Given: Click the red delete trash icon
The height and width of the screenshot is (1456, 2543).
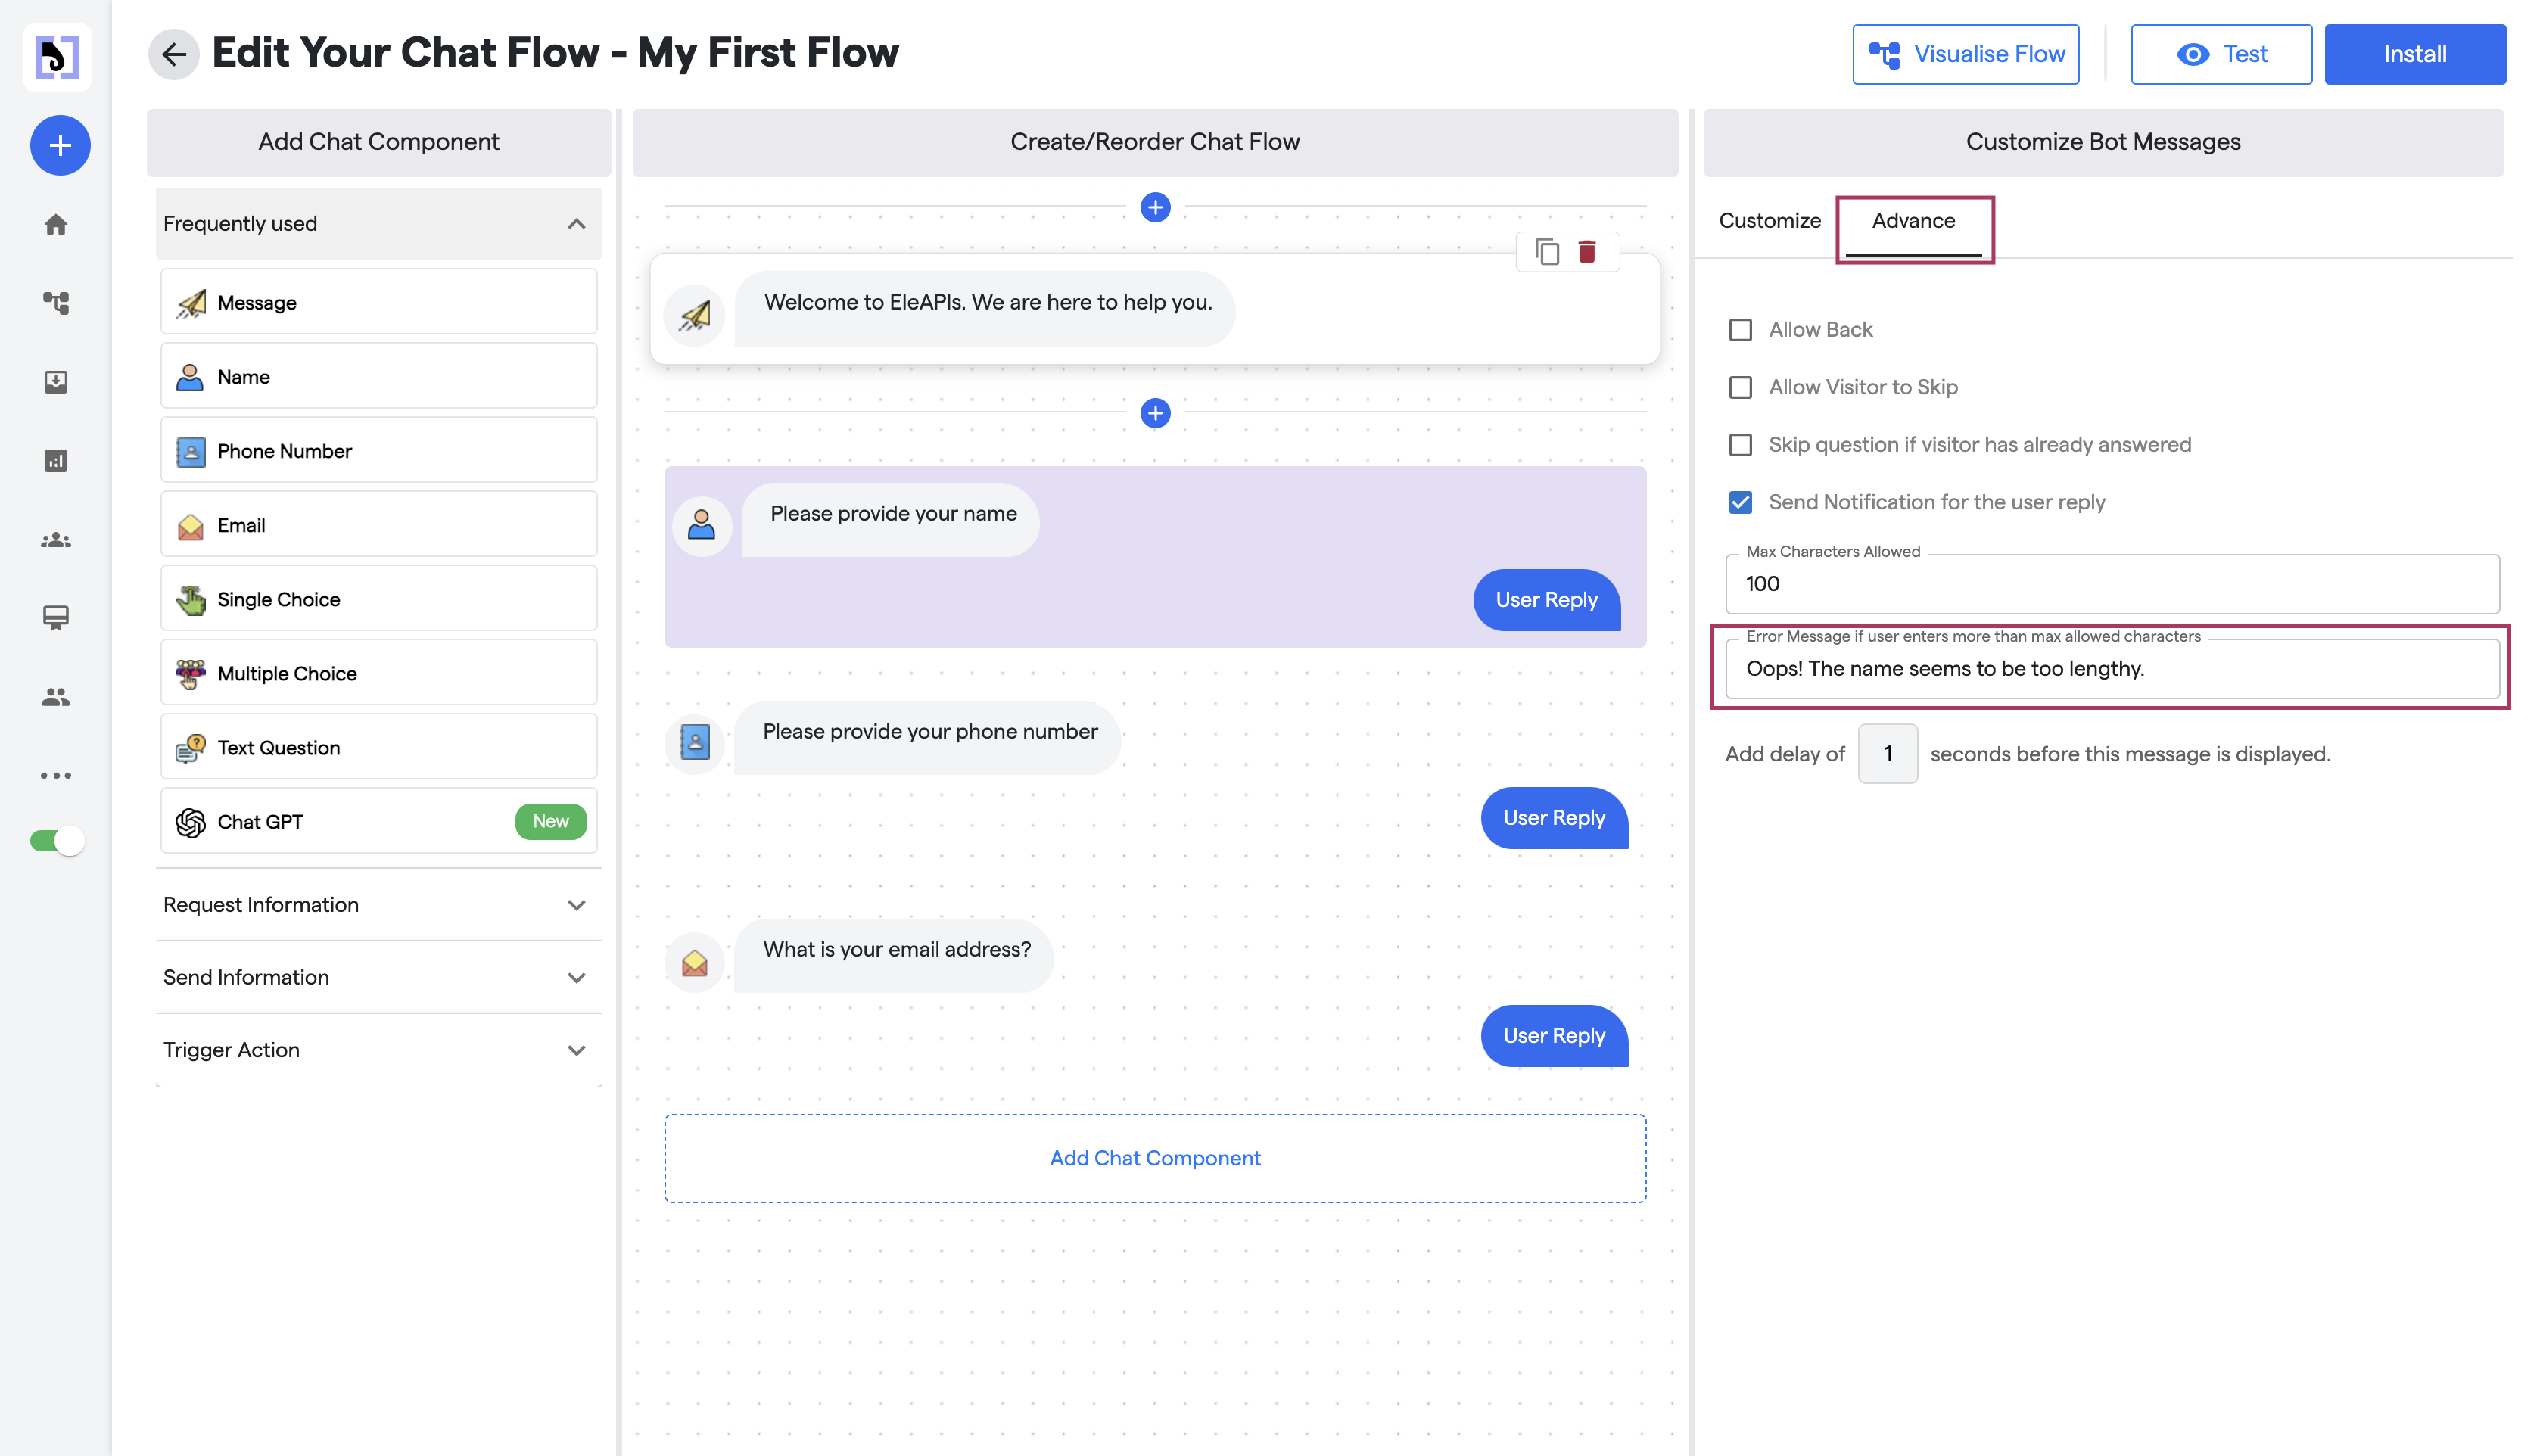Looking at the screenshot, I should pyautogui.click(x=1586, y=251).
